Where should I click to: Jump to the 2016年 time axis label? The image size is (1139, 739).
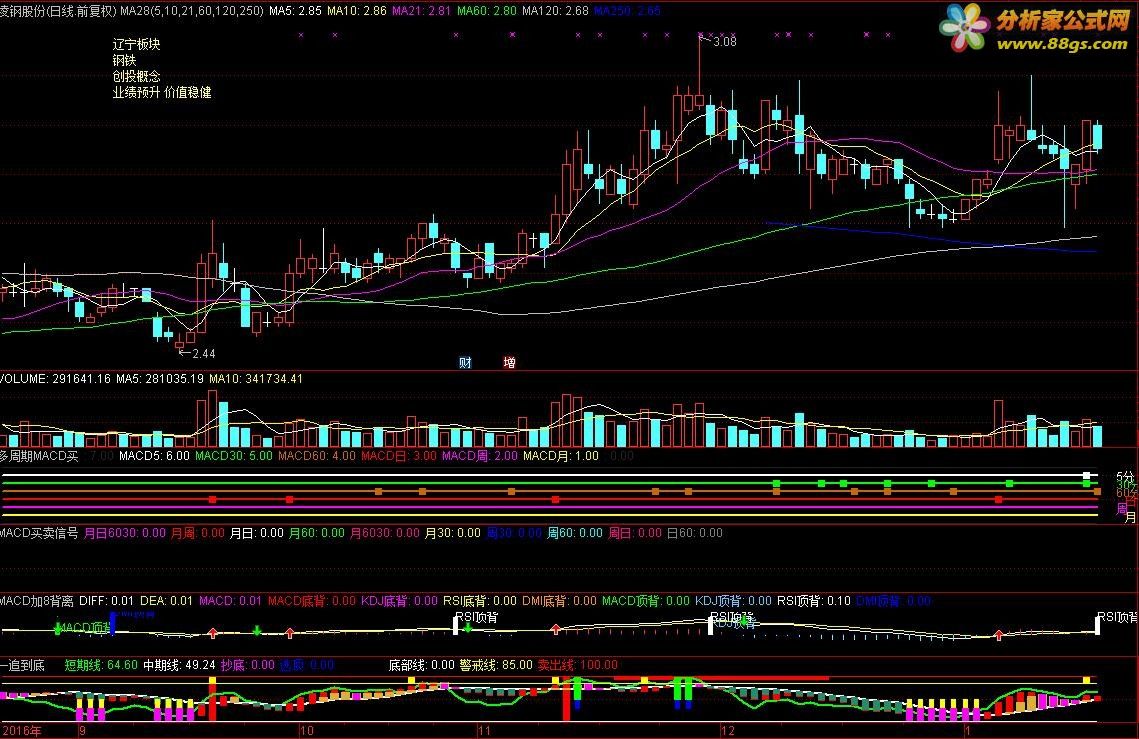point(22,730)
